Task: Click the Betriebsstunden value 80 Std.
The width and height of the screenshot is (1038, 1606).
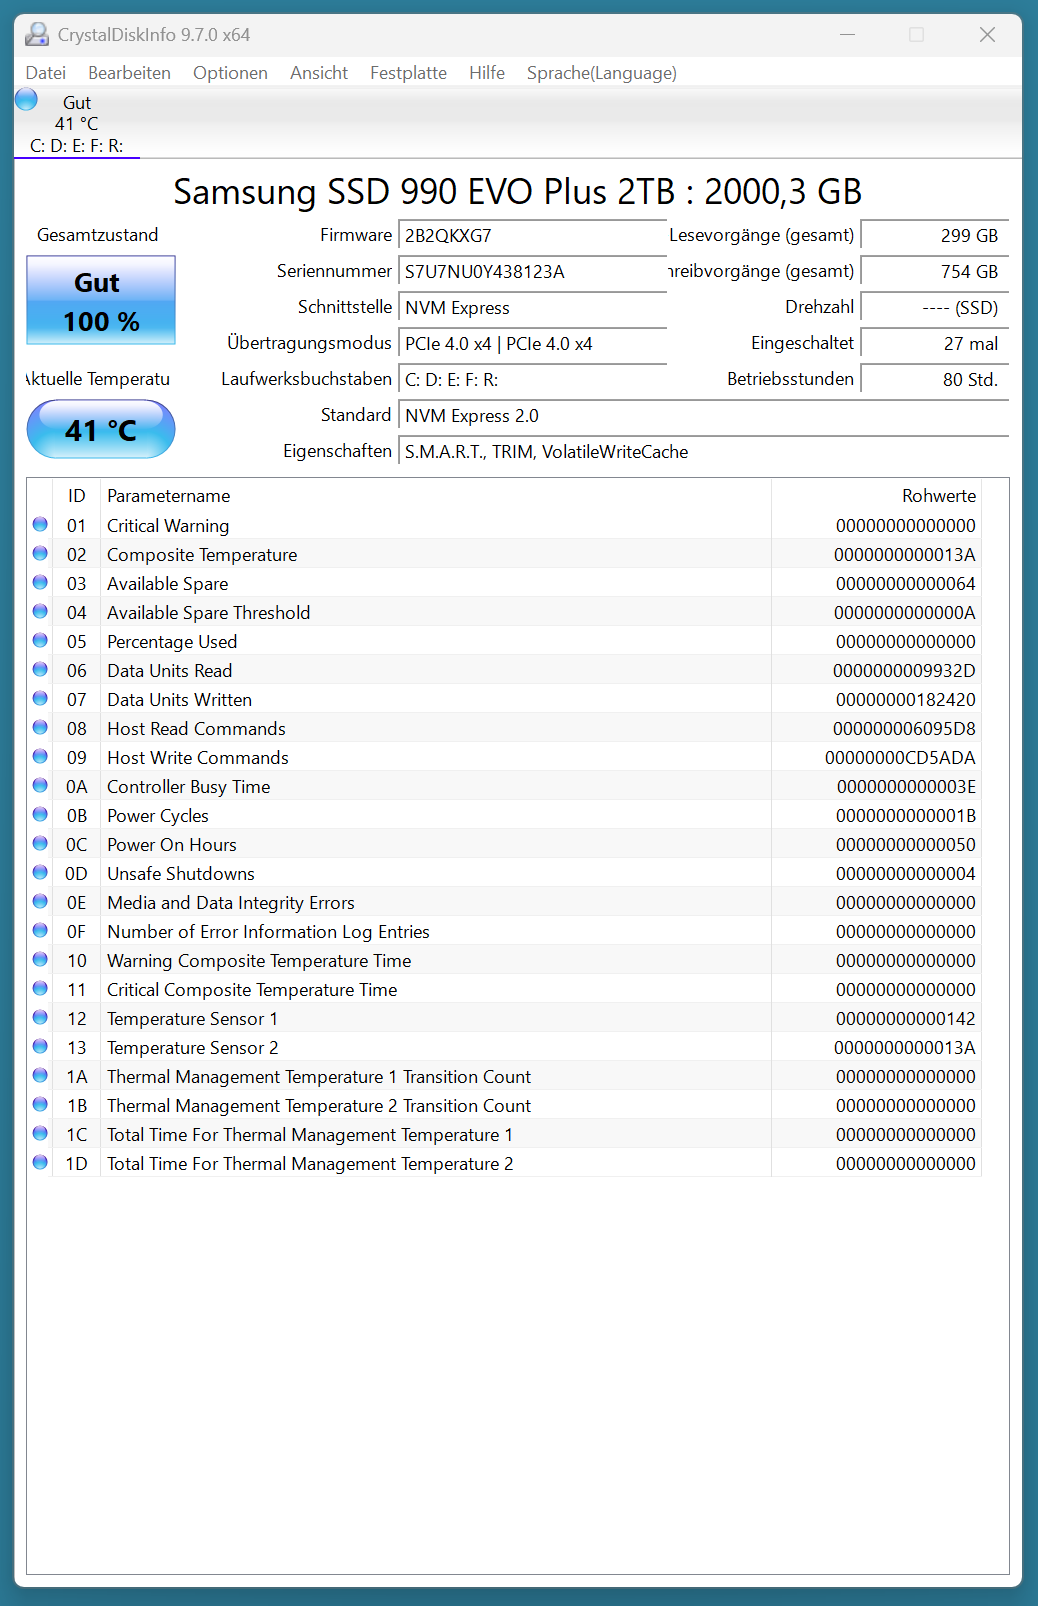Action: [935, 380]
